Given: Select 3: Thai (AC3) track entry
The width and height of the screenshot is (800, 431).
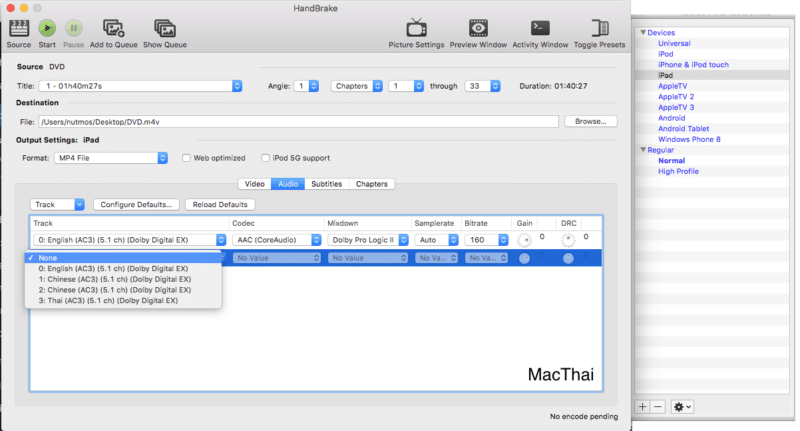Looking at the screenshot, I should click(x=123, y=301).
